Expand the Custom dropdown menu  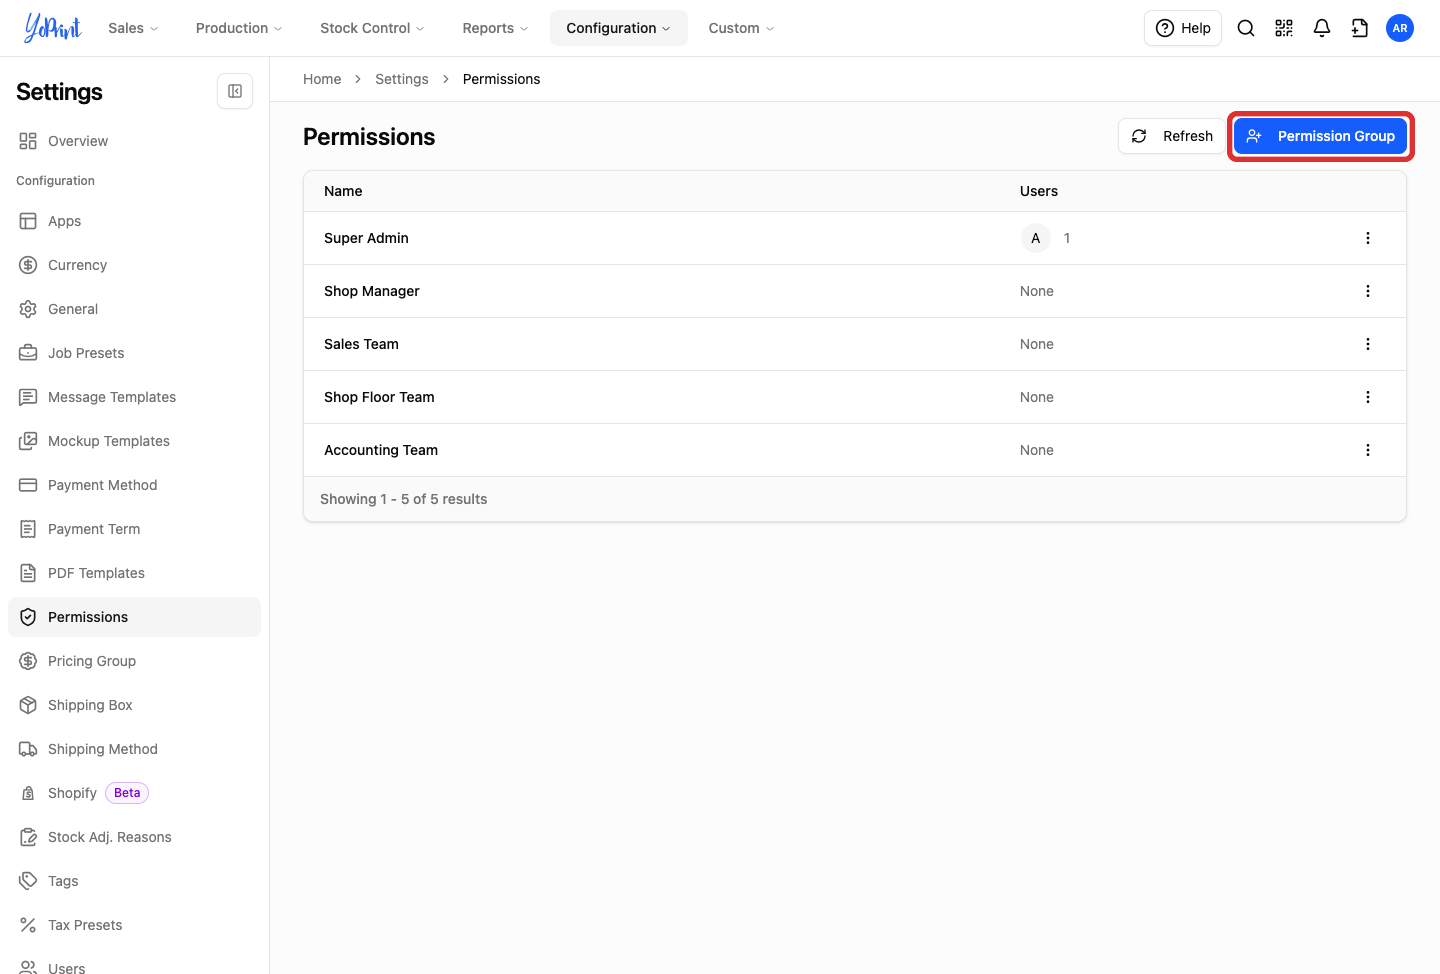pyautogui.click(x=741, y=28)
